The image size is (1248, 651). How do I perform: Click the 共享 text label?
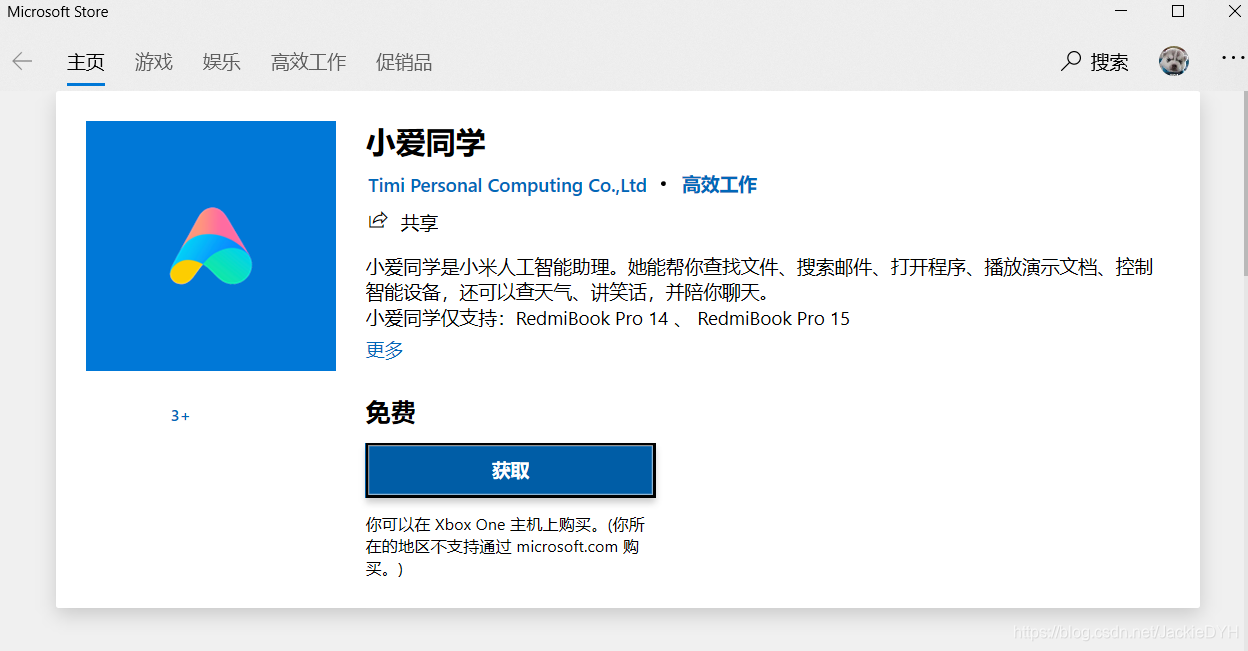[419, 223]
